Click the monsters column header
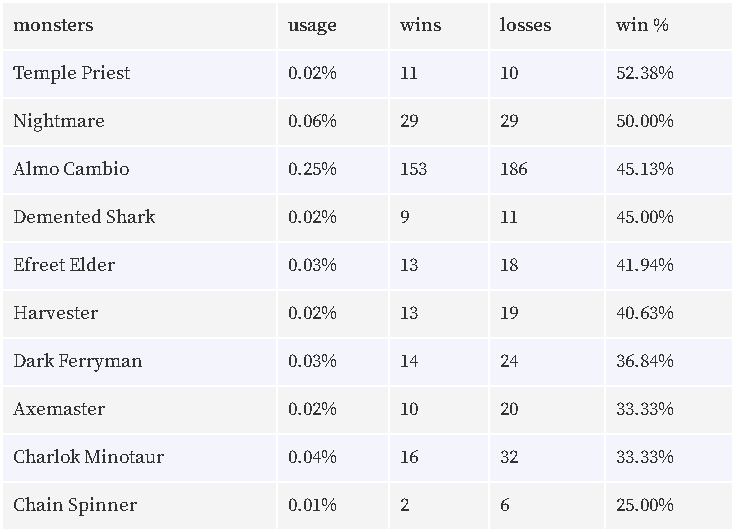Viewport: 736px width, 532px height. pos(53,25)
